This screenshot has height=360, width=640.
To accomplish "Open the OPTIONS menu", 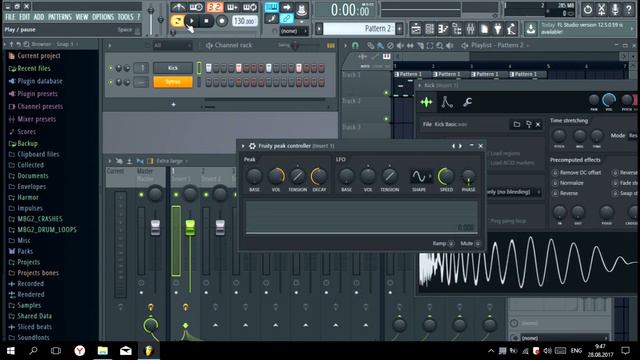I will [x=103, y=17].
